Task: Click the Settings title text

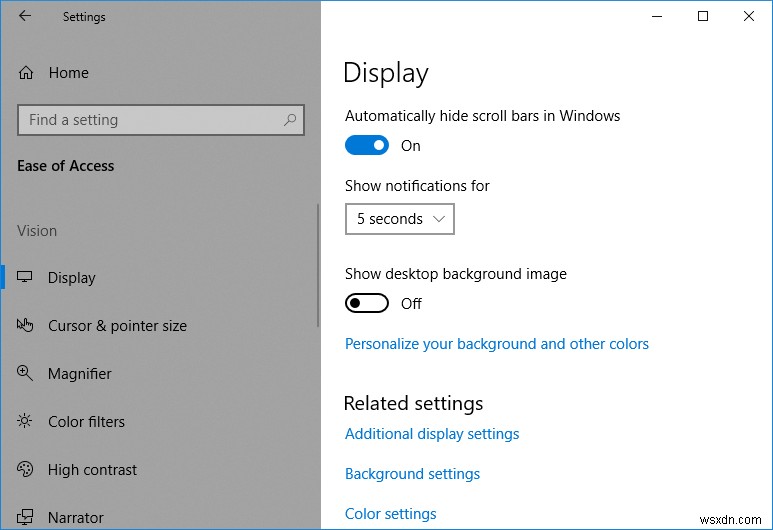Action: tap(84, 17)
